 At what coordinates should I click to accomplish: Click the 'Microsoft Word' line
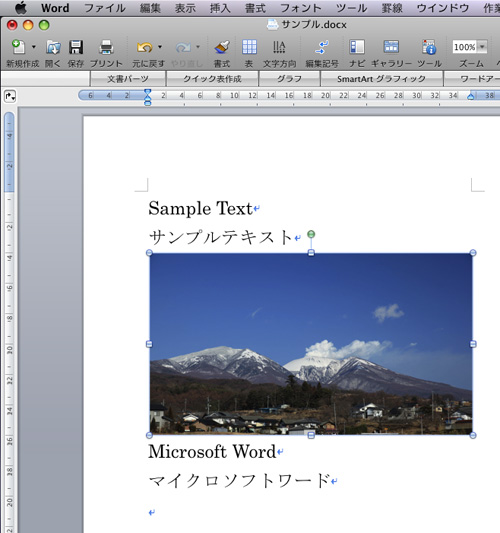point(212,452)
